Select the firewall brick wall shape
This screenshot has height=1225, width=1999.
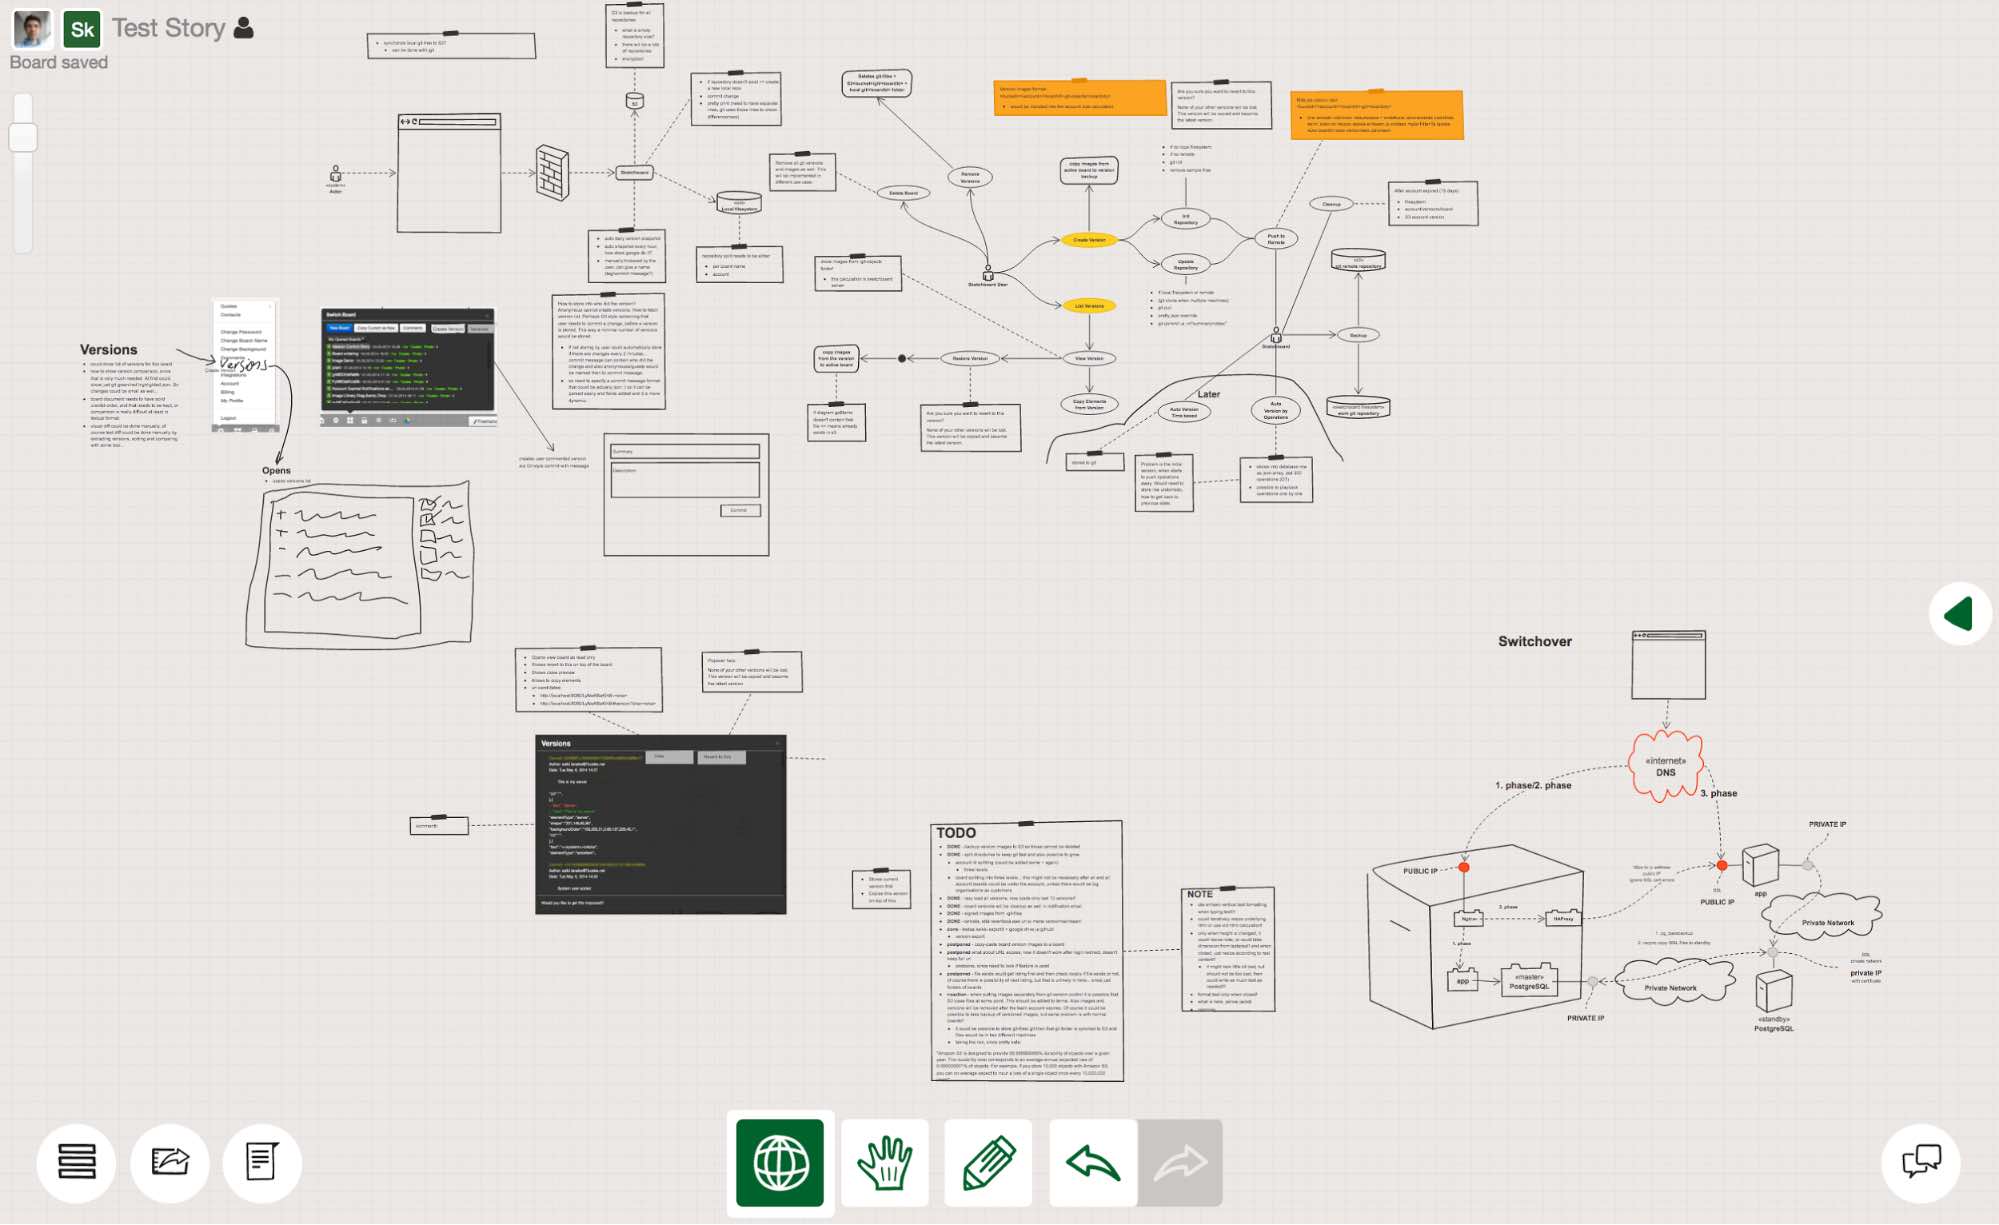pyautogui.click(x=551, y=172)
